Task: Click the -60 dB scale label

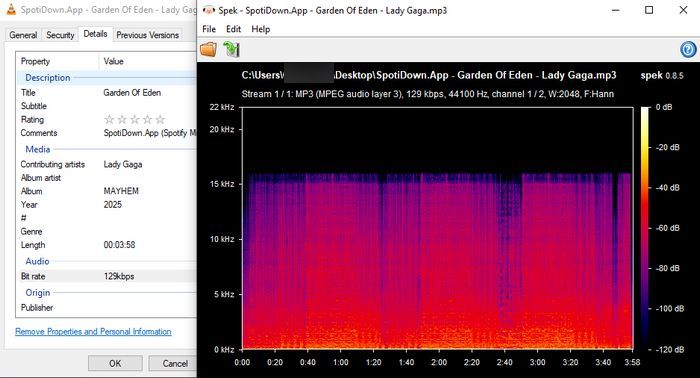Action: (x=667, y=228)
